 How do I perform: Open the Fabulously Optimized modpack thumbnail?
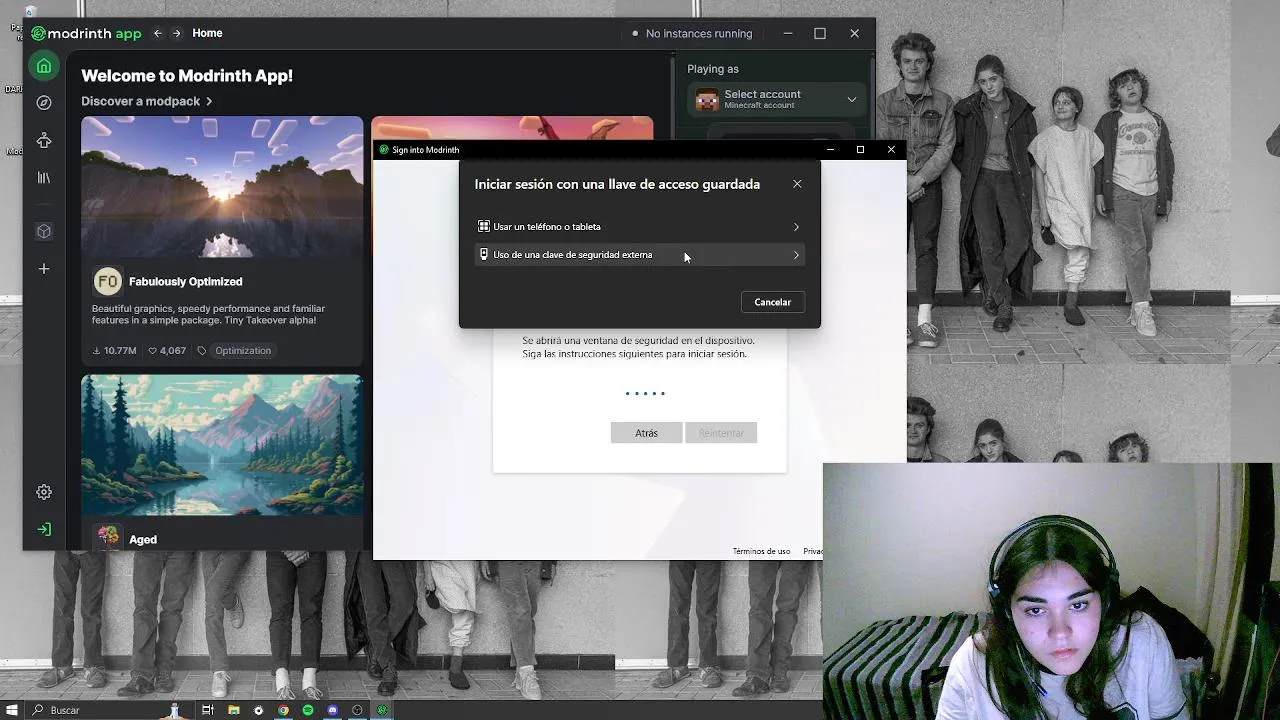(x=222, y=187)
